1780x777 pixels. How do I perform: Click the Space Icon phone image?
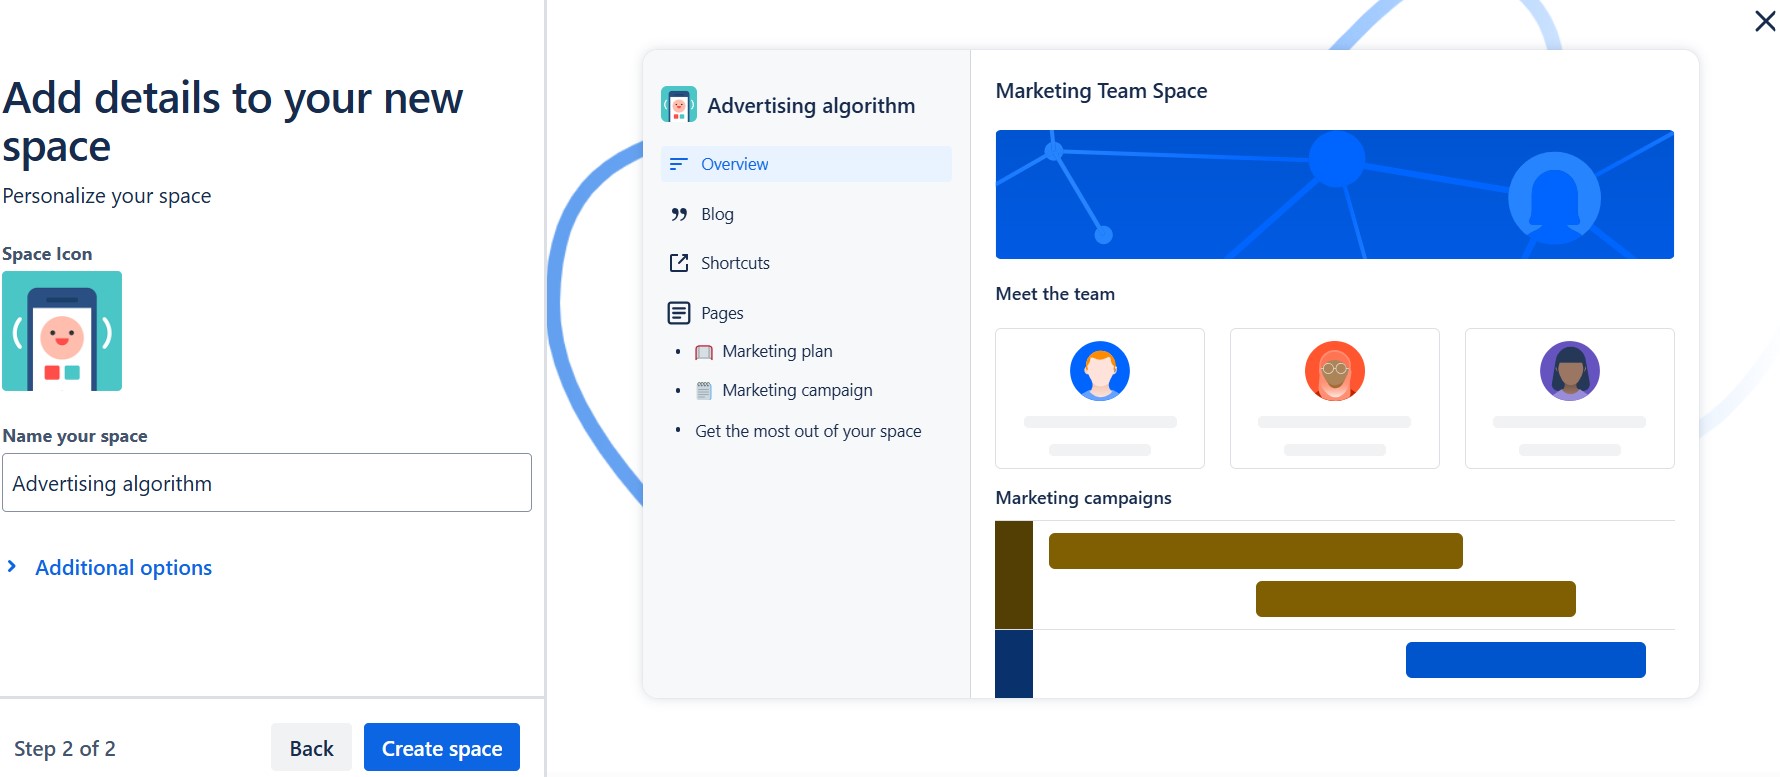[62, 331]
